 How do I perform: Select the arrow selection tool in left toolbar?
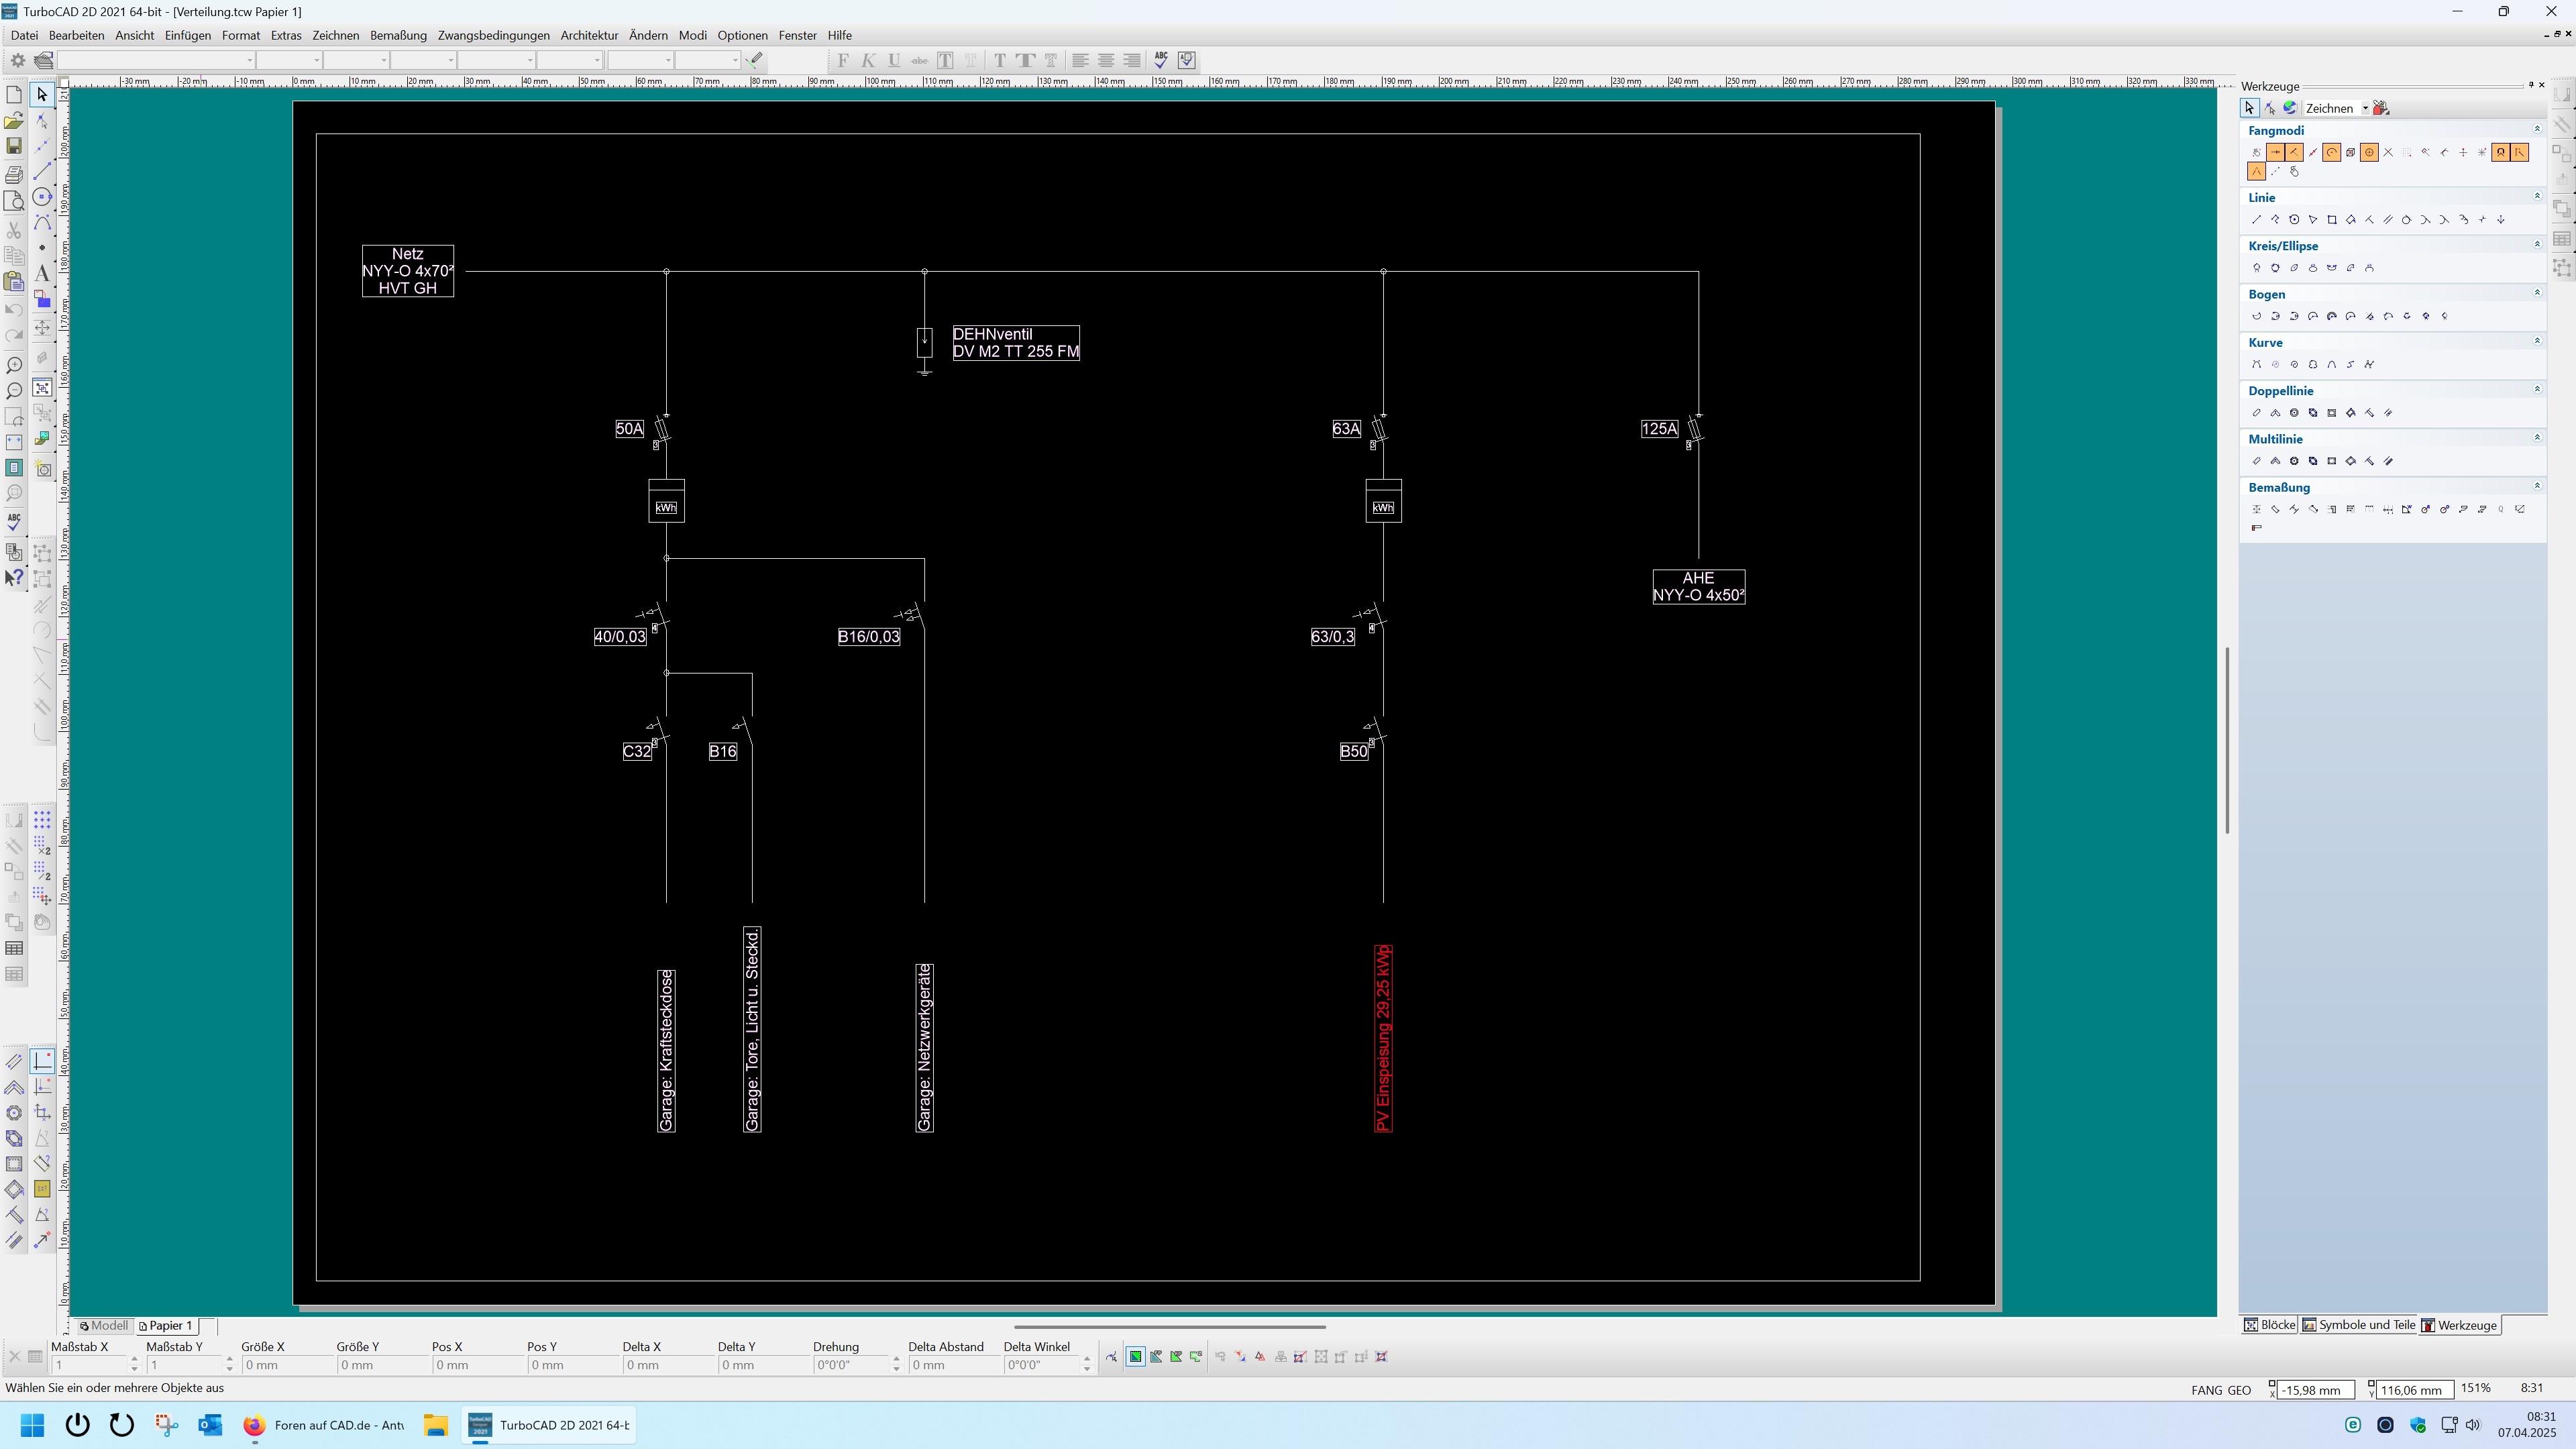tap(42, 94)
